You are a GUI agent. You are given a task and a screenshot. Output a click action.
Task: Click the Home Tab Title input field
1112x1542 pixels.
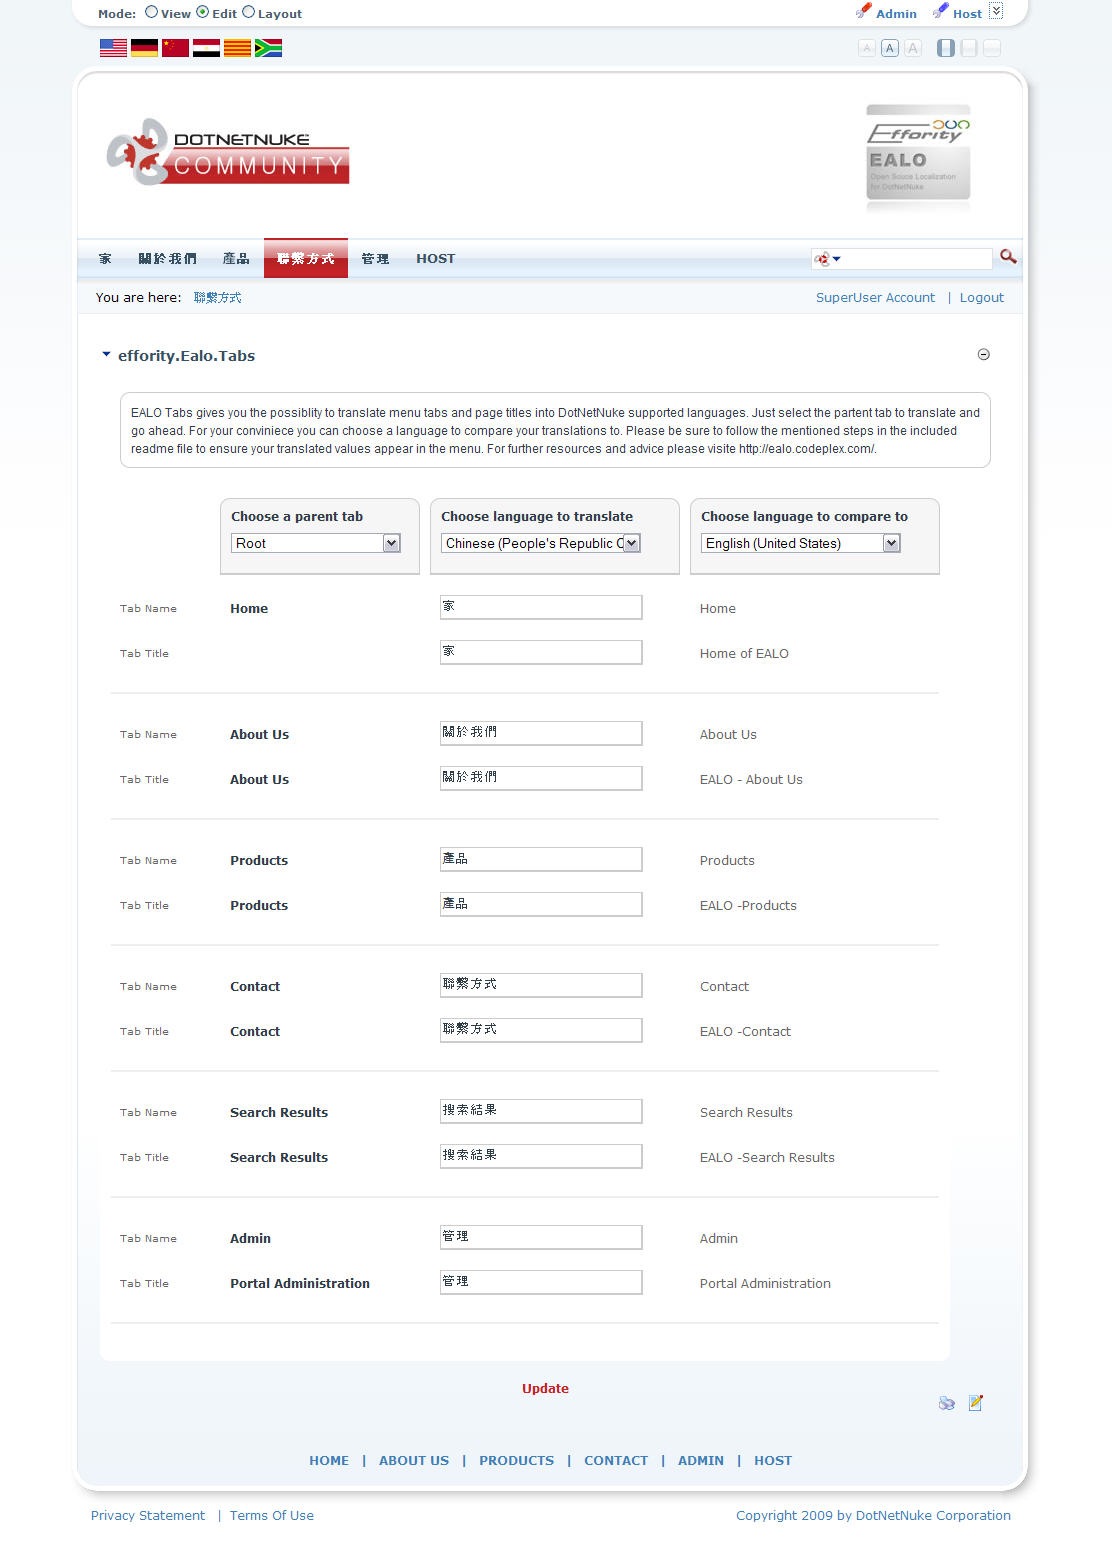(541, 652)
